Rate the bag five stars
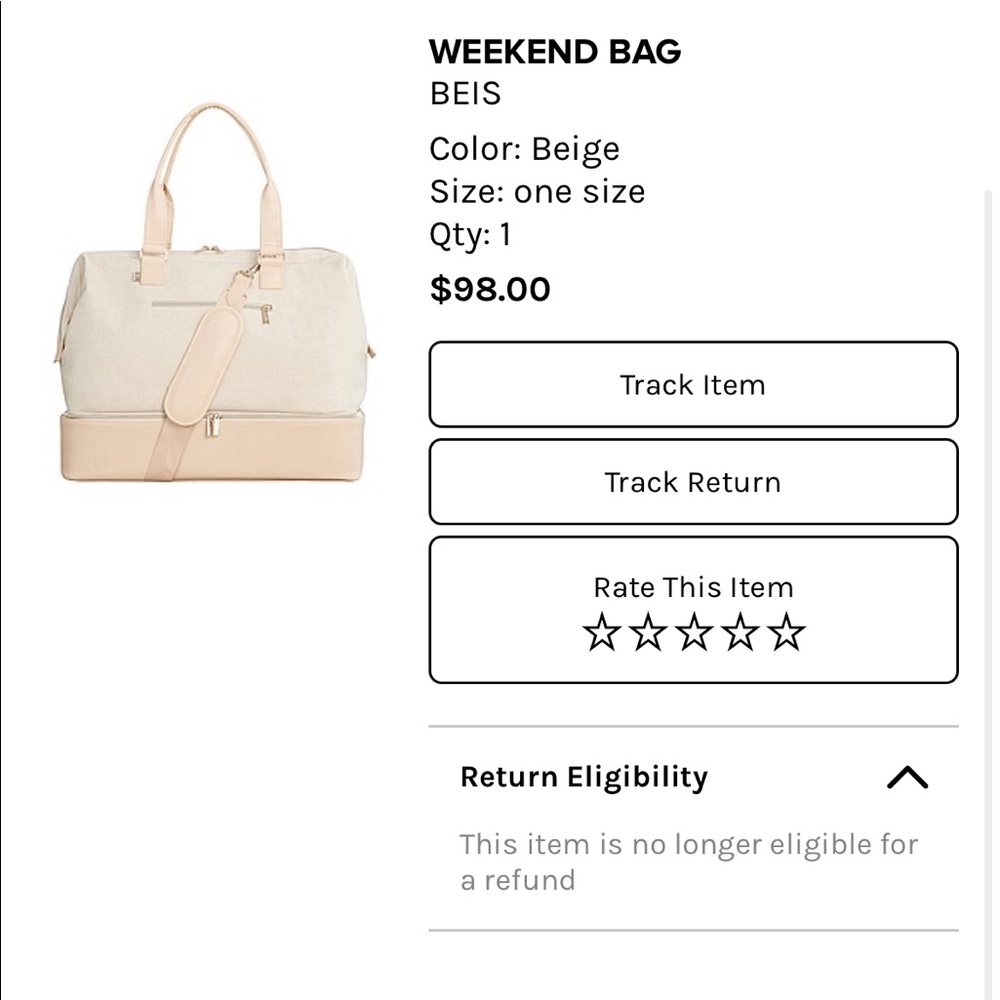The width and height of the screenshot is (1000, 1000). [x=787, y=633]
